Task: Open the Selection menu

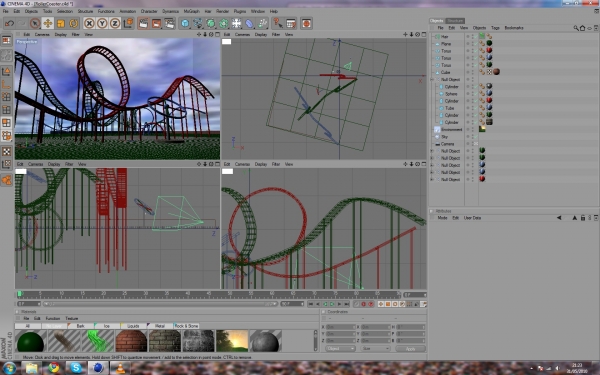Action: (x=65, y=11)
